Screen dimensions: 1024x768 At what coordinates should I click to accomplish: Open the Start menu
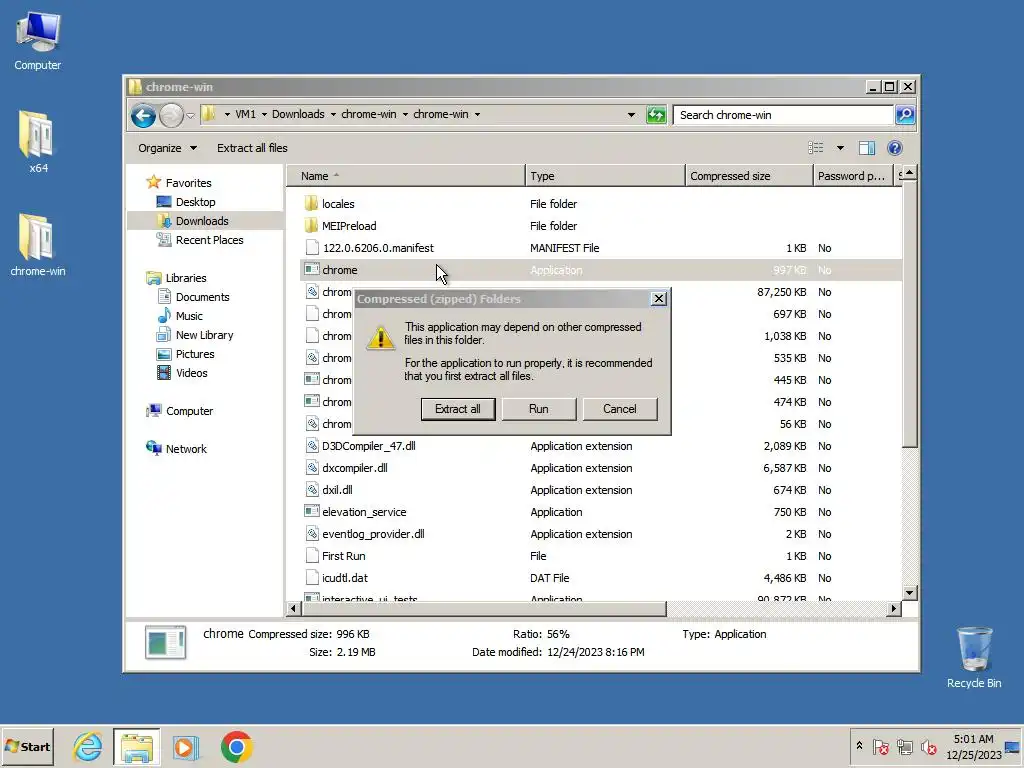coord(27,746)
